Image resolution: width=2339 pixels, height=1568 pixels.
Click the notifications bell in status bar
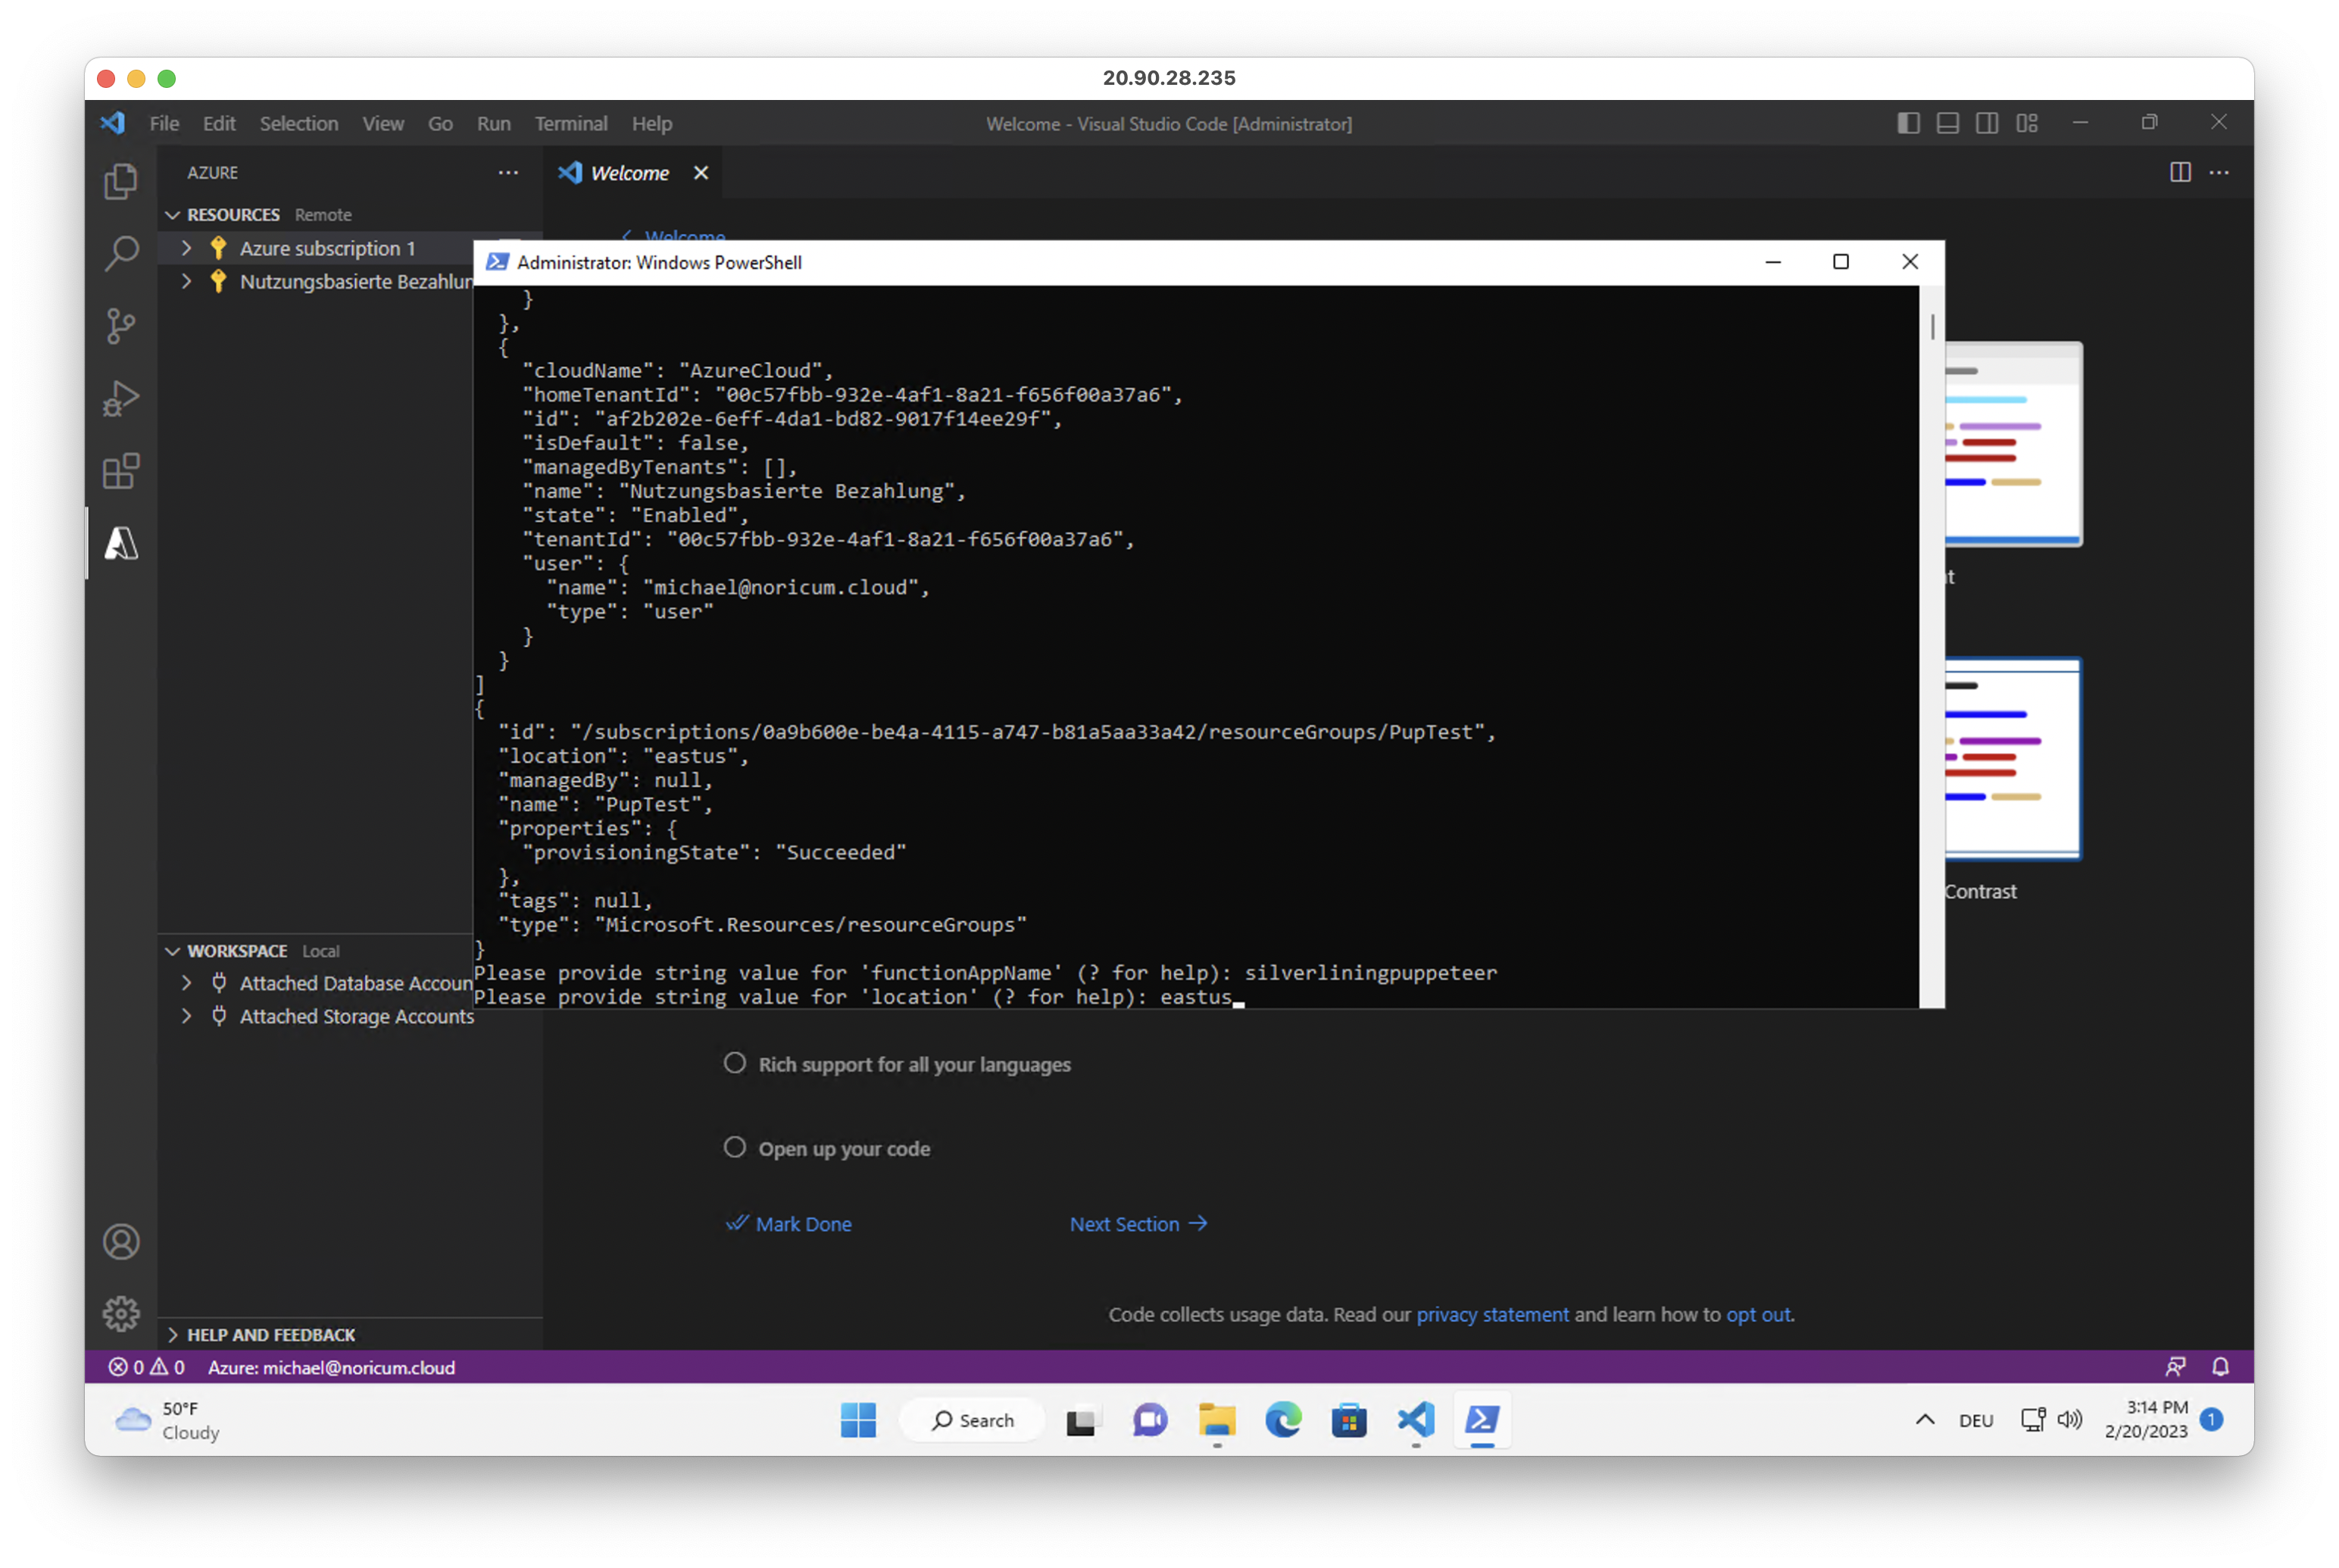coord(2220,1367)
